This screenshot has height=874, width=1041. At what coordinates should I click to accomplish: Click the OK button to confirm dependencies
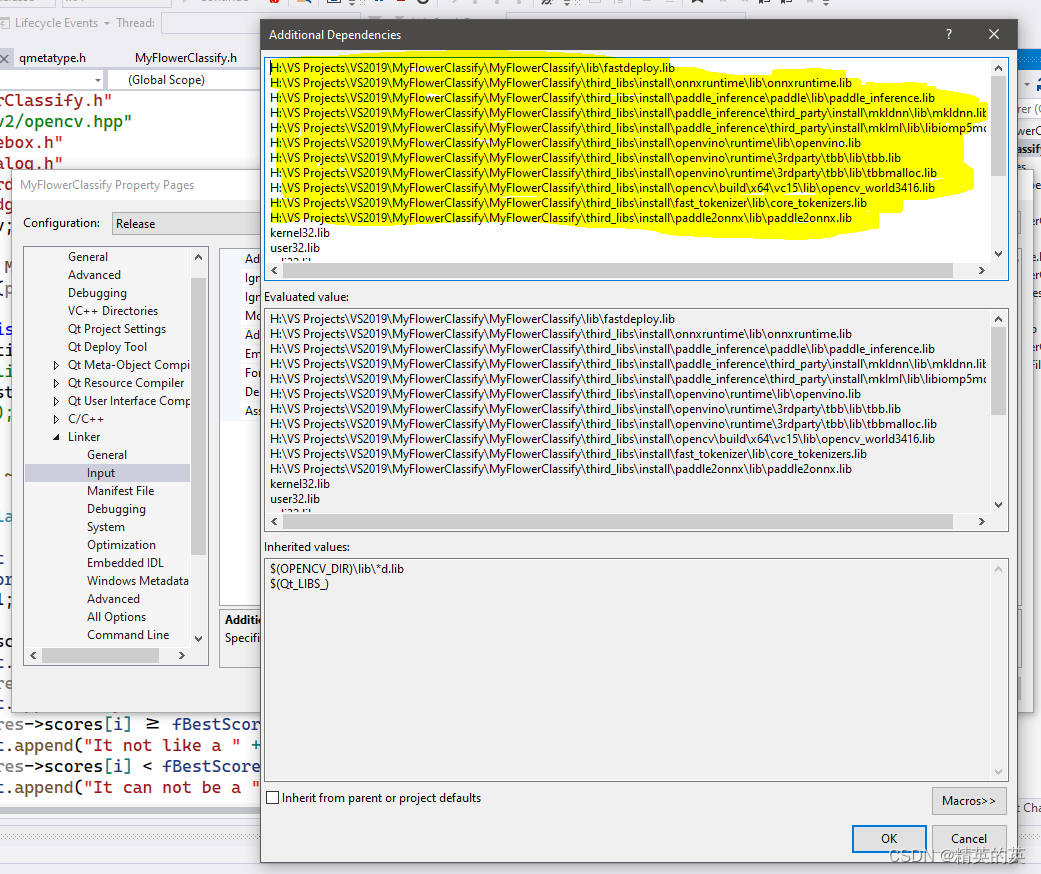888,838
